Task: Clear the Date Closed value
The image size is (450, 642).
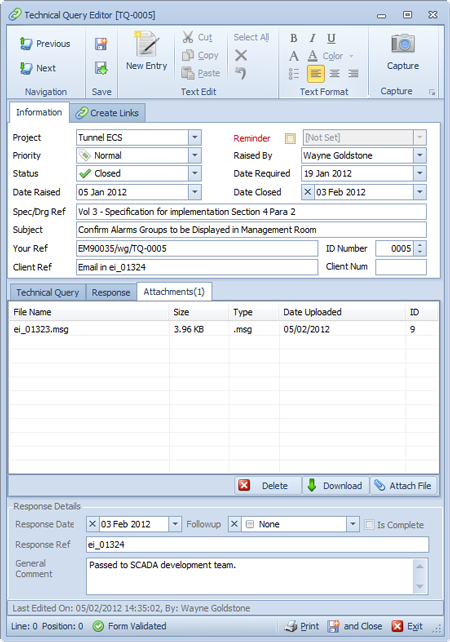Action: (308, 192)
